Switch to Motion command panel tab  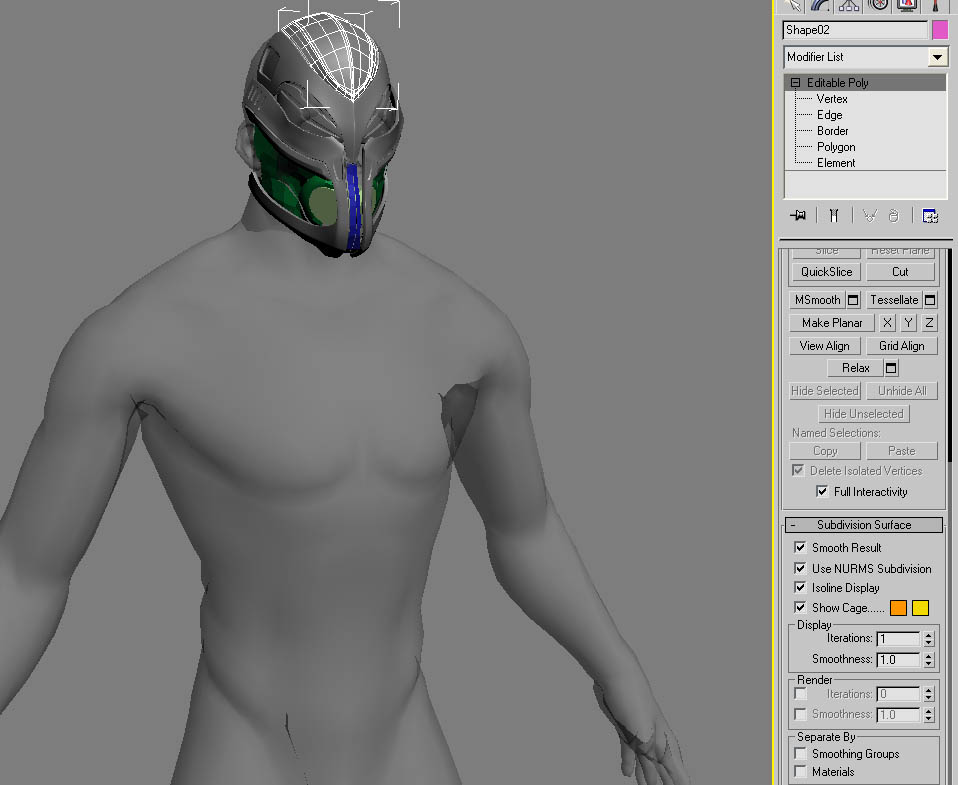(878, 5)
